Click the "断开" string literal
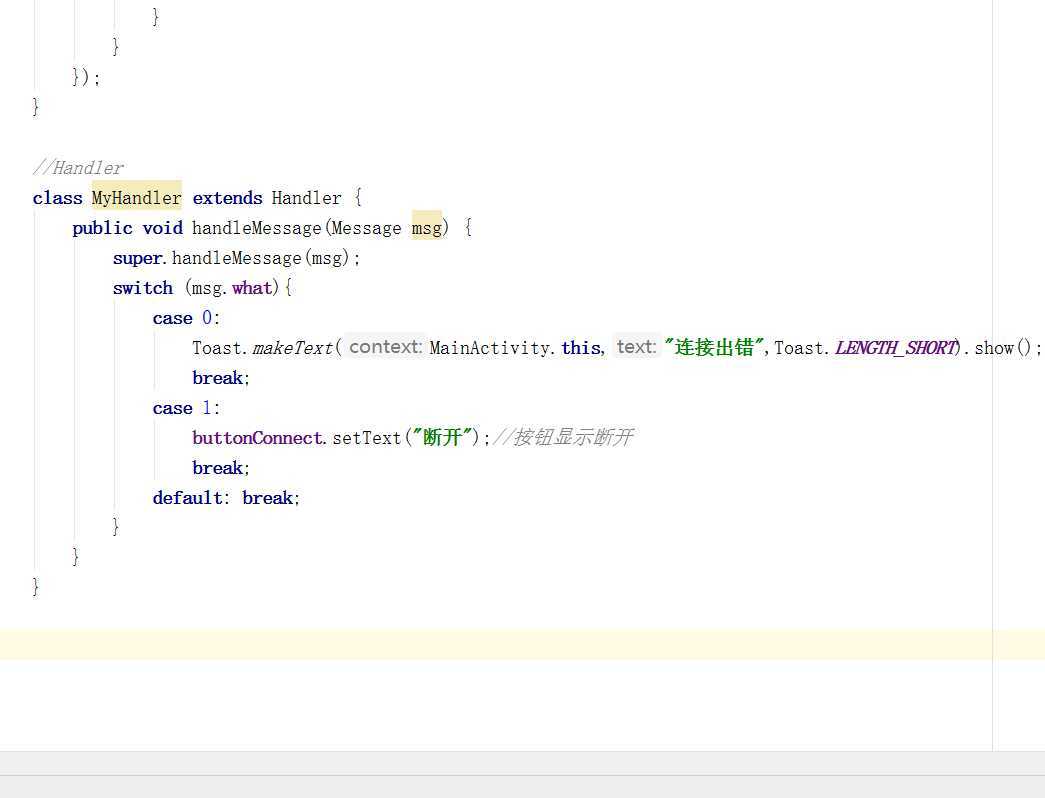This screenshot has width=1045, height=798. 443,437
